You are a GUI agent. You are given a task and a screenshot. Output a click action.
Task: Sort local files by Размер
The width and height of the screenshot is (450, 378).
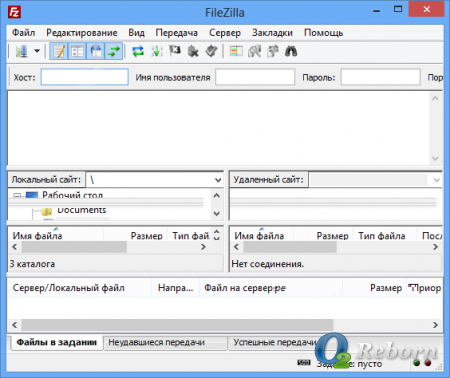tap(146, 236)
